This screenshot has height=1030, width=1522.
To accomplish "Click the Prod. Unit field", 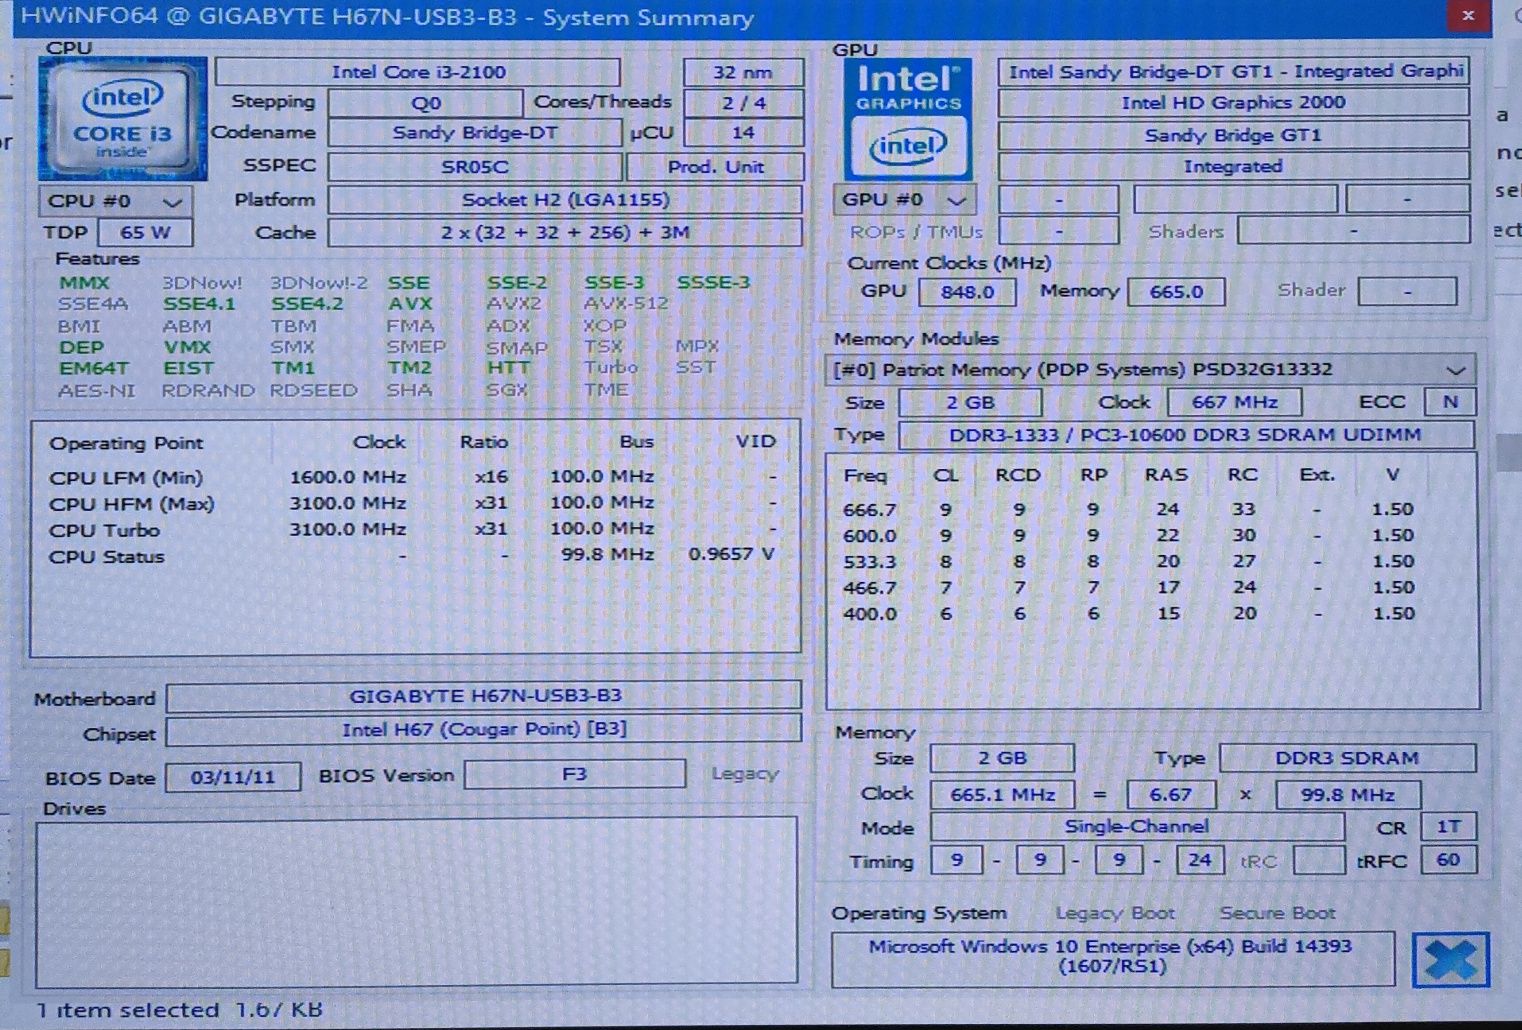I will click(x=715, y=167).
